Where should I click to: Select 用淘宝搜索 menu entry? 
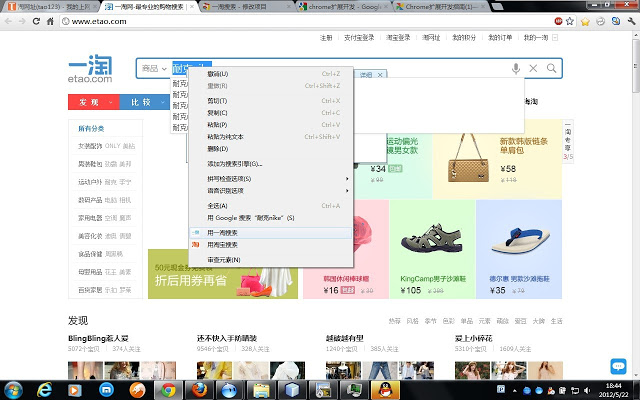[x=271, y=244]
